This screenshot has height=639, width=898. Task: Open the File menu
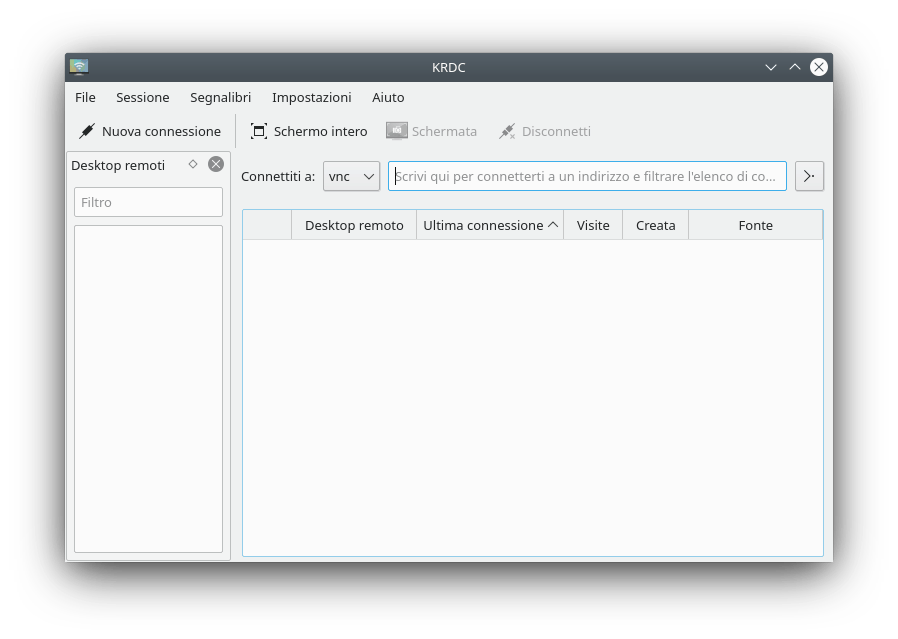(x=85, y=97)
